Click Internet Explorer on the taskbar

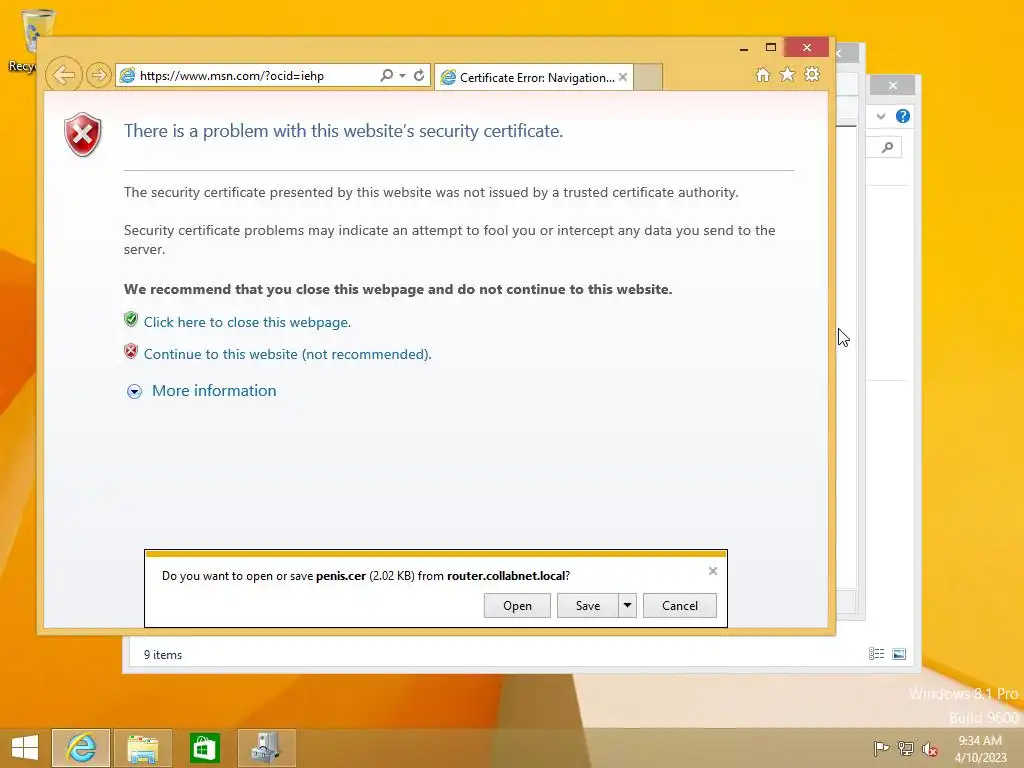pyautogui.click(x=81, y=748)
